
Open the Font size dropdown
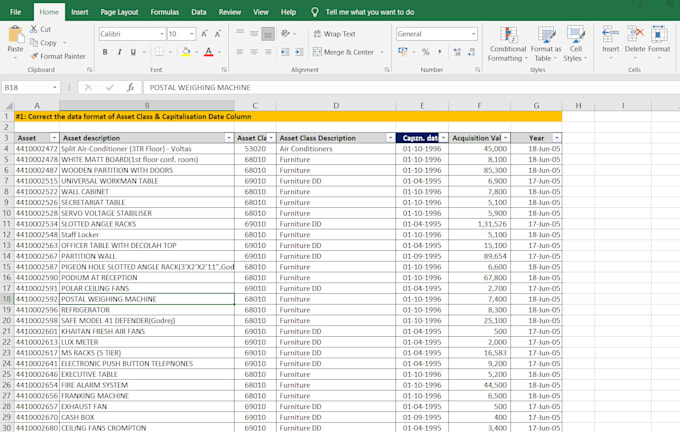192,34
